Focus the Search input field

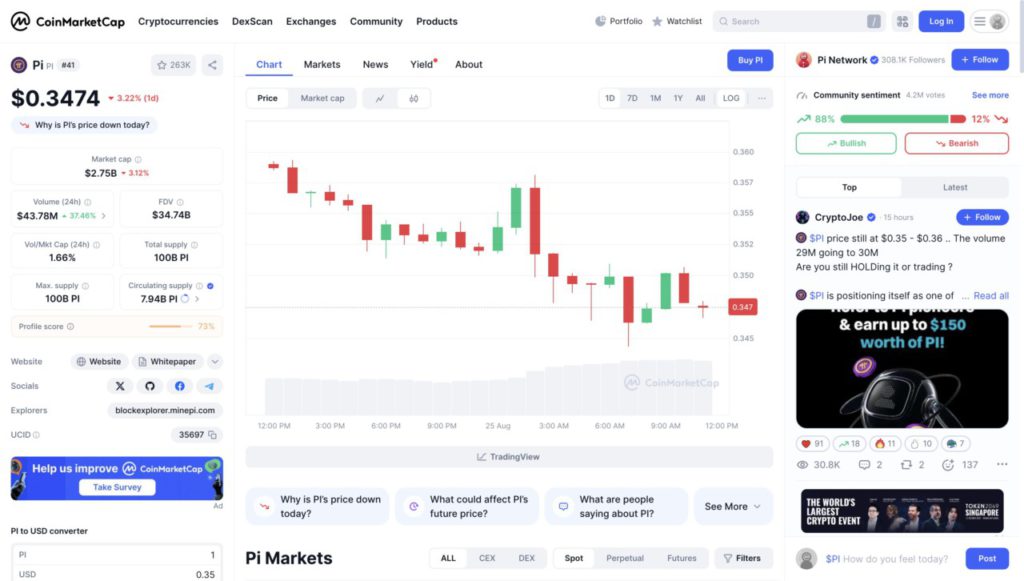795,21
